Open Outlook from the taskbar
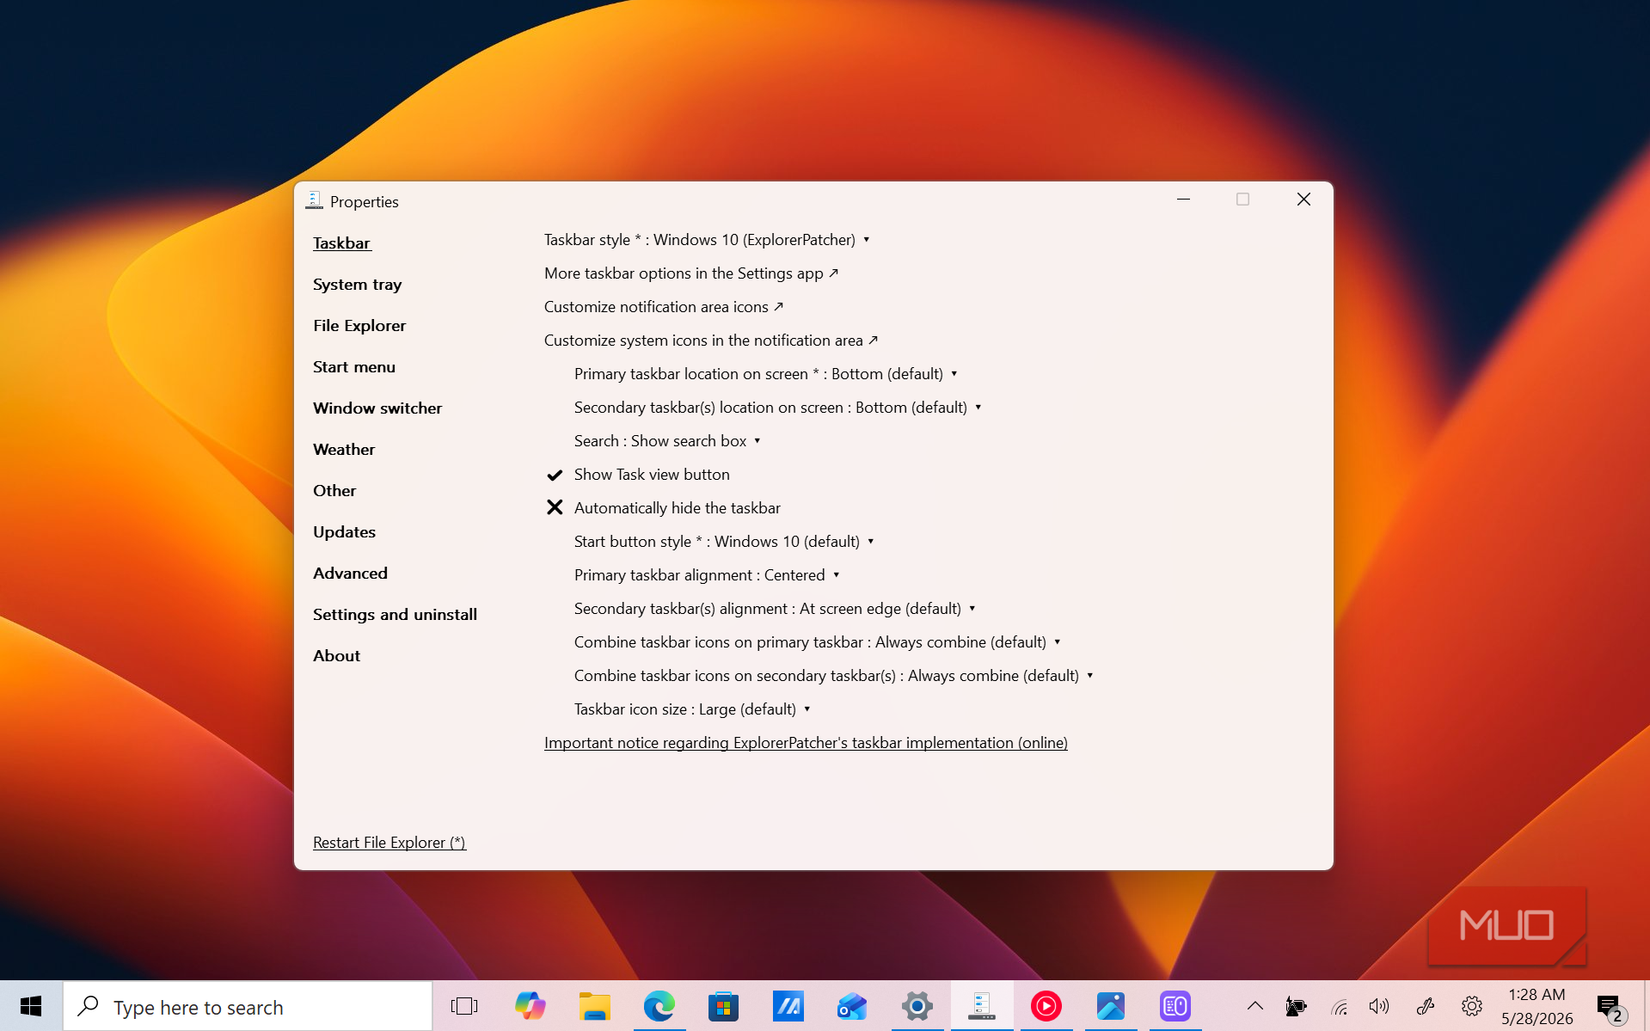The height and width of the screenshot is (1031, 1650). (x=852, y=1006)
